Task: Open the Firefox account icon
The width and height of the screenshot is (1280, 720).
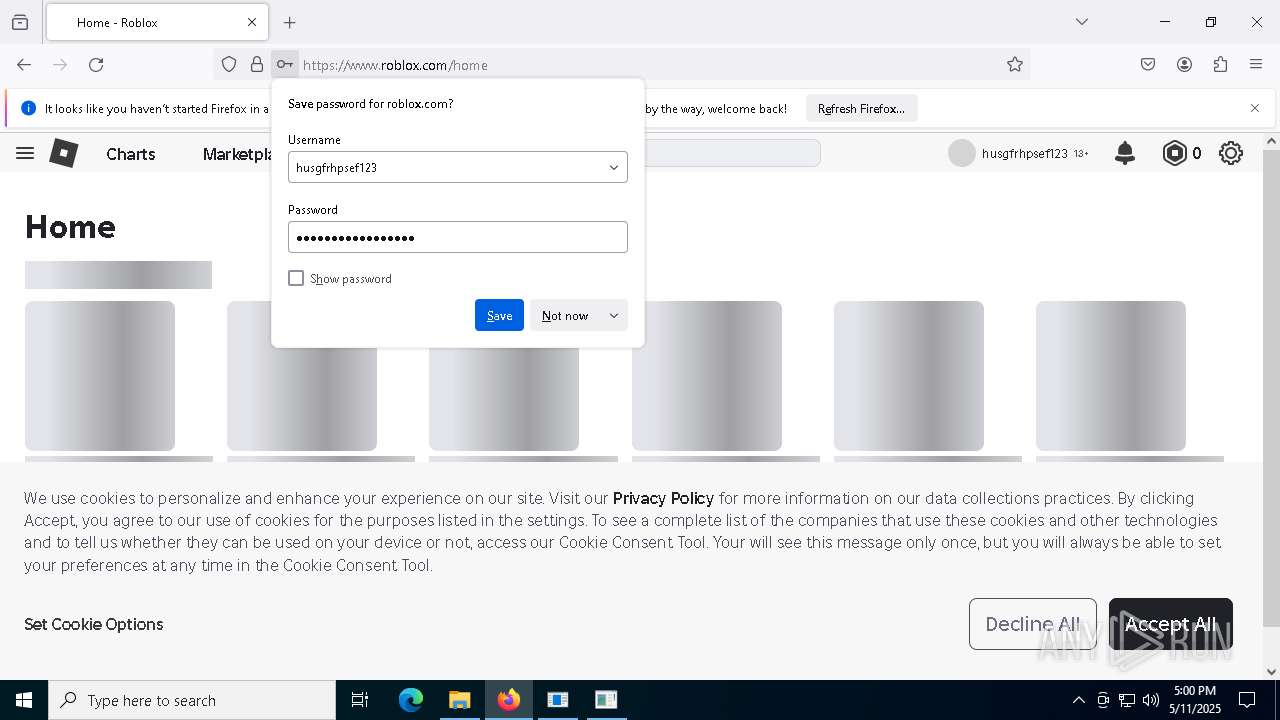Action: [x=1184, y=65]
